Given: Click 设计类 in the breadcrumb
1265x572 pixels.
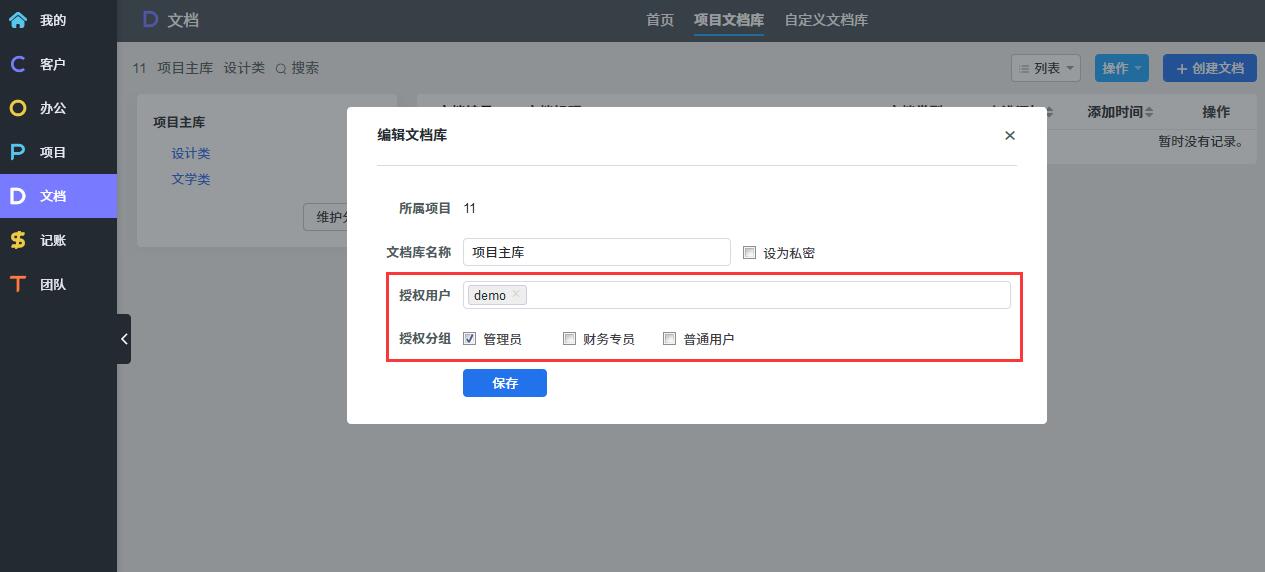Looking at the screenshot, I should [x=244, y=68].
